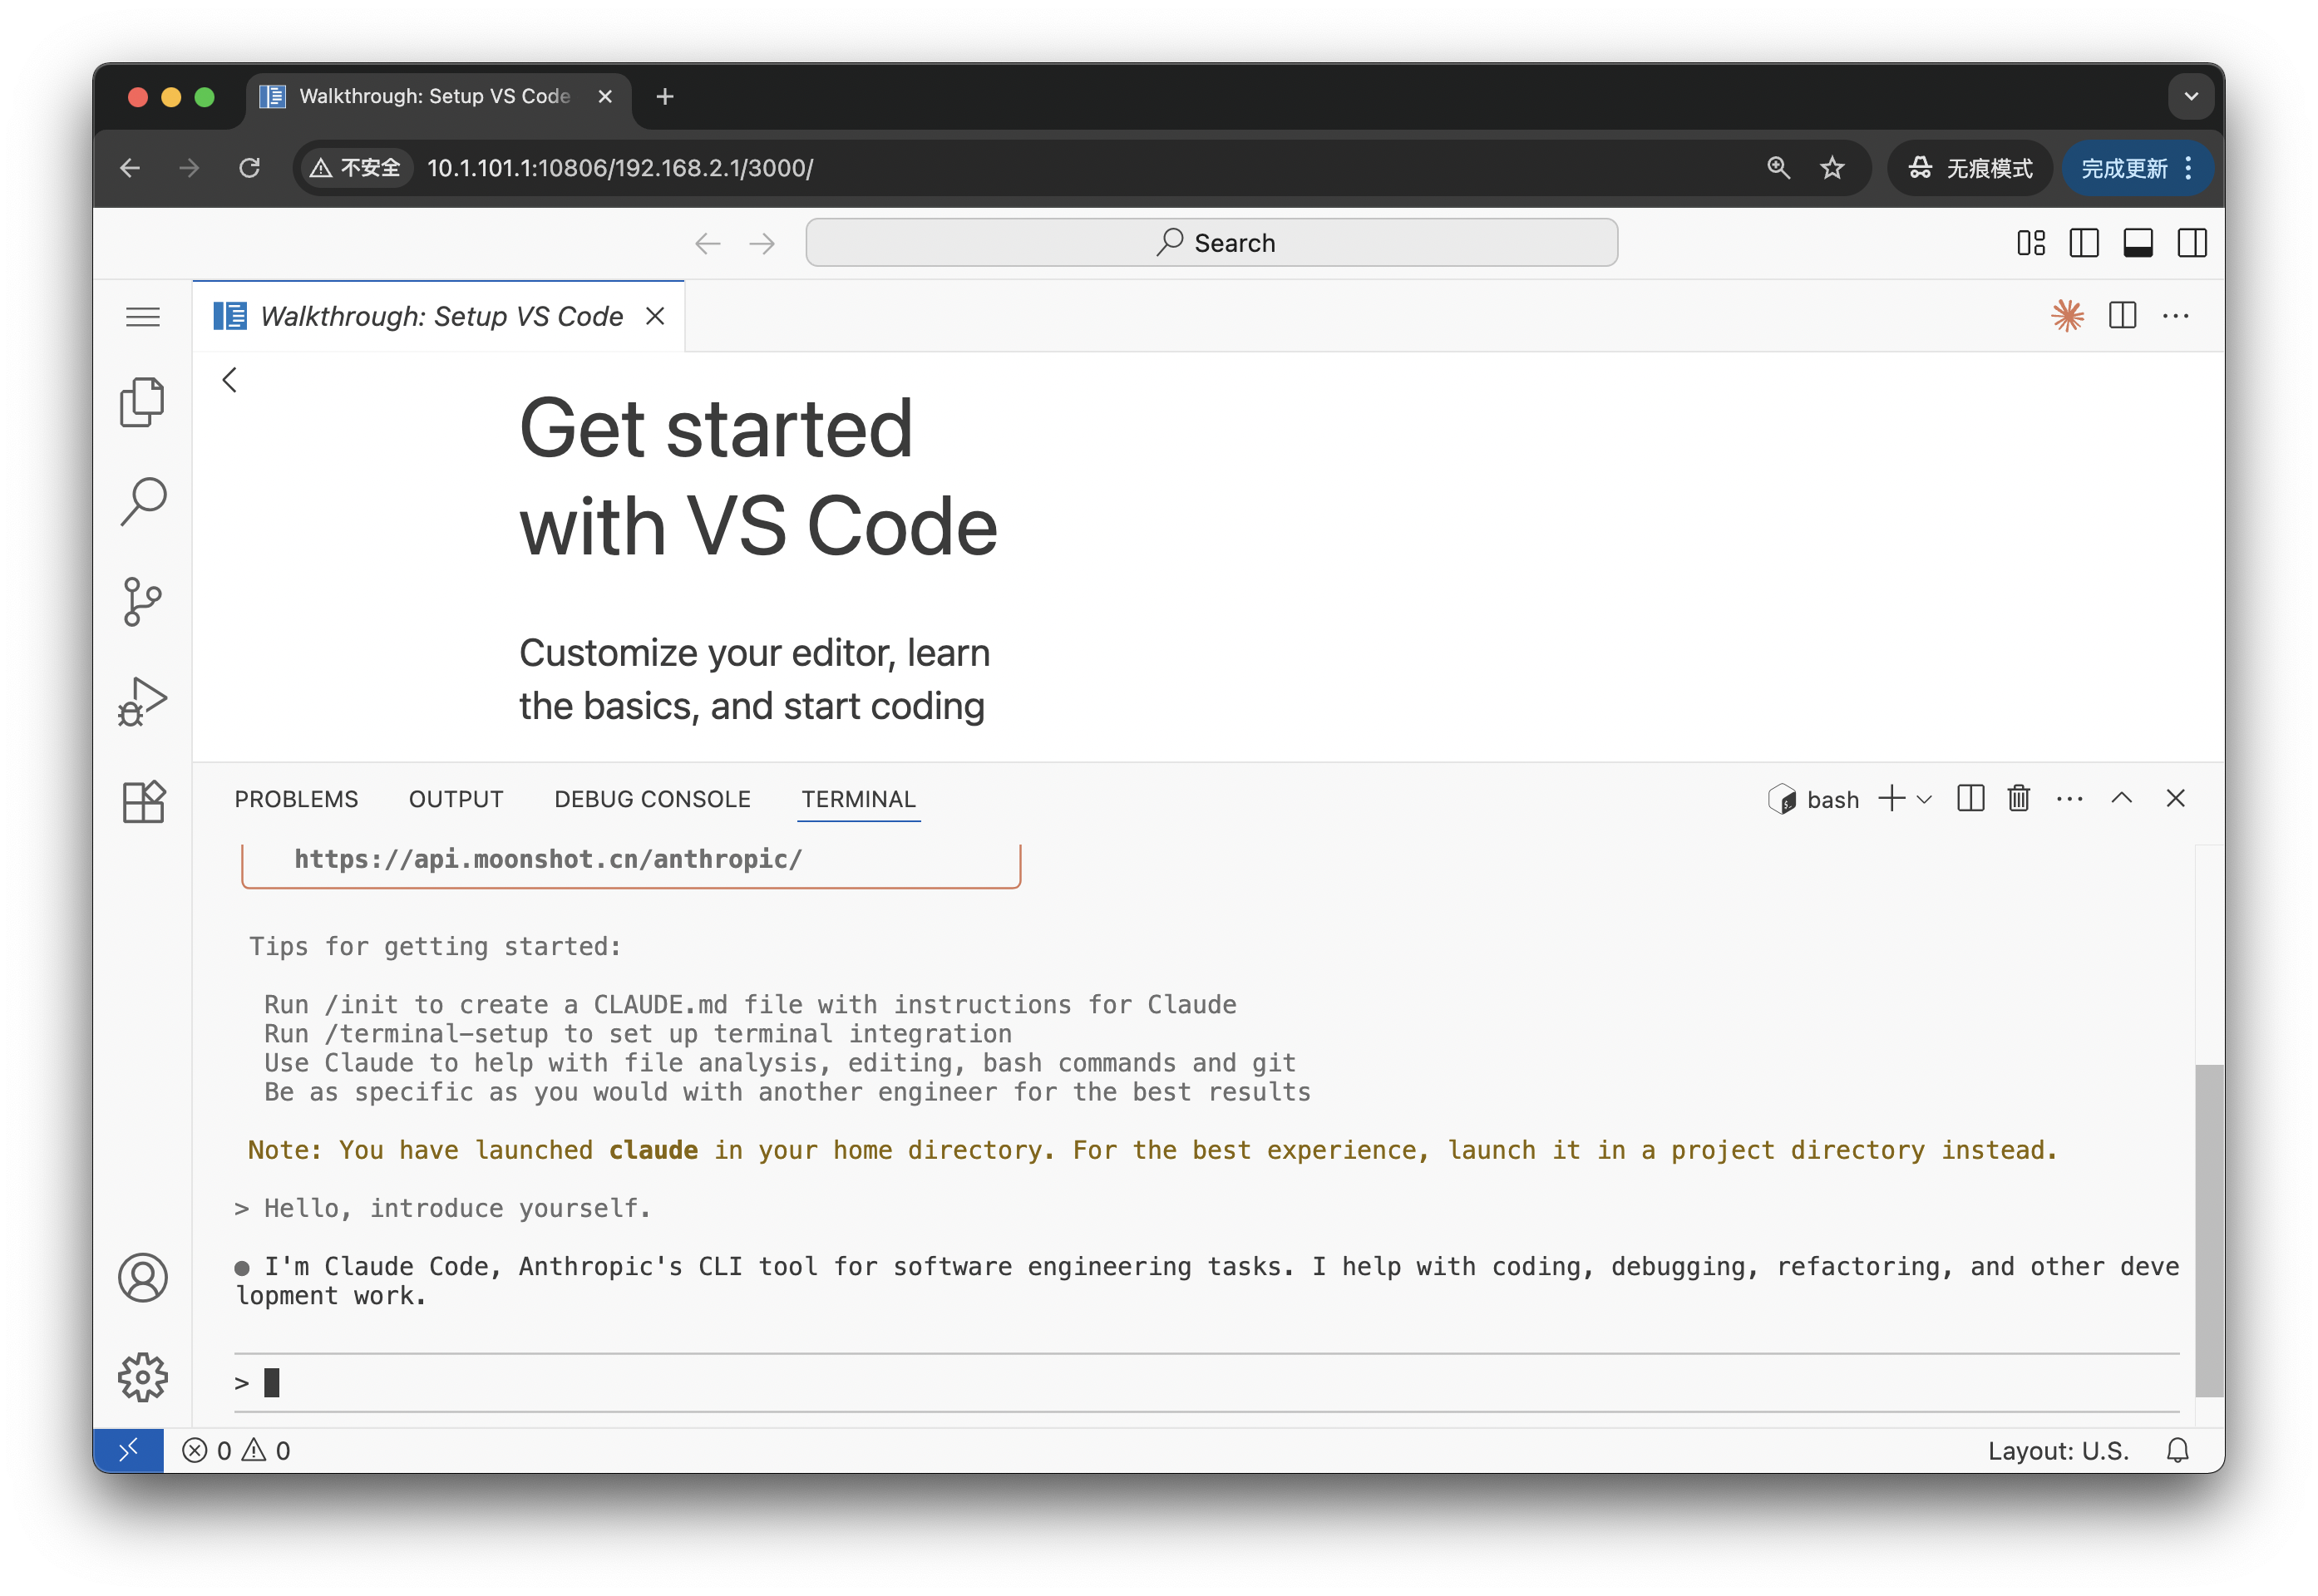Click 'Tips for getting started:' text
The image size is (2318, 1596).
435,946
